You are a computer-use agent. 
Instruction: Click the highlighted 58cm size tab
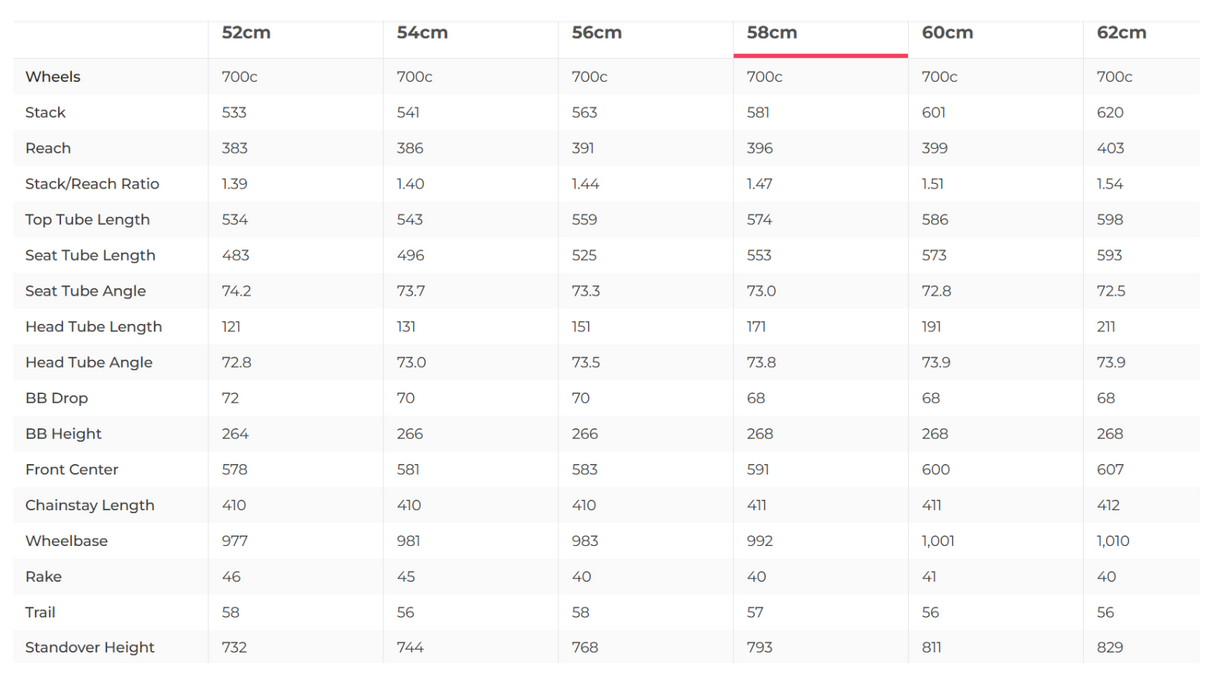tap(772, 33)
